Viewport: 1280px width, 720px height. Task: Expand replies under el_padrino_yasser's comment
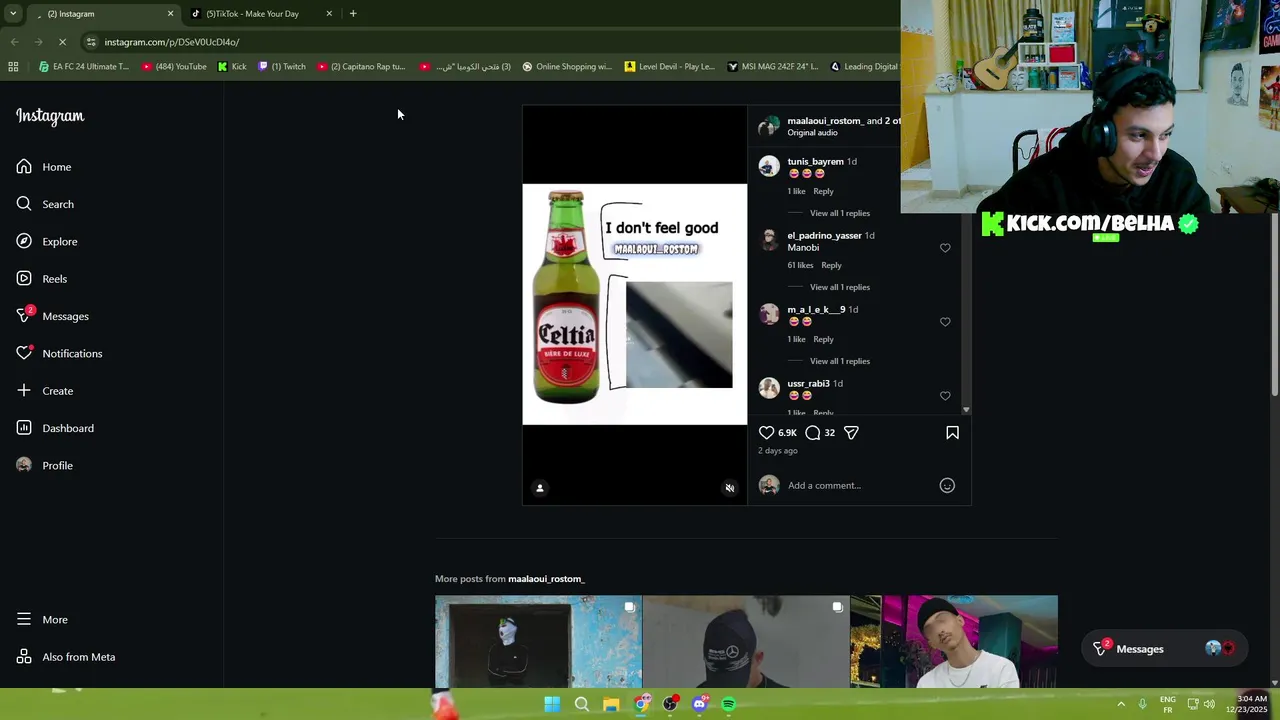pos(840,287)
